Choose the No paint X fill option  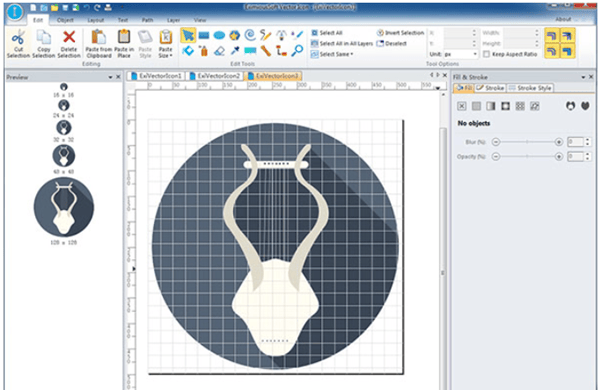(461, 106)
